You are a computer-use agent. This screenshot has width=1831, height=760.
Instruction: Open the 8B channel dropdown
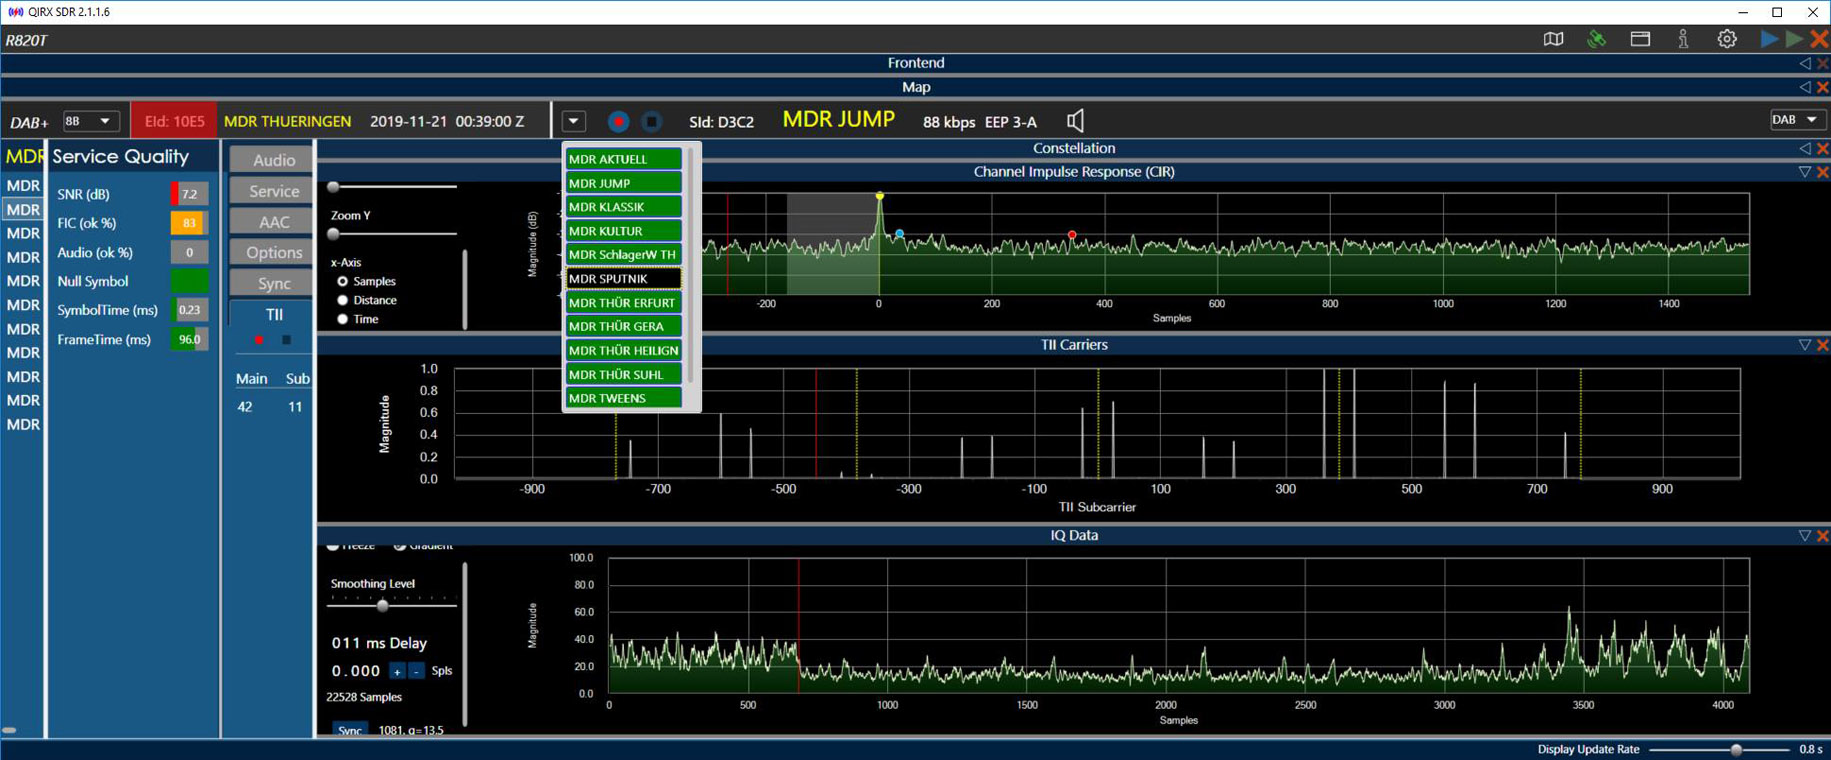pyautogui.click(x=90, y=121)
